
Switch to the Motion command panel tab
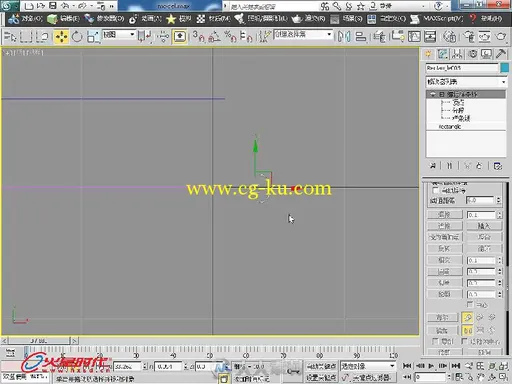[472, 54]
